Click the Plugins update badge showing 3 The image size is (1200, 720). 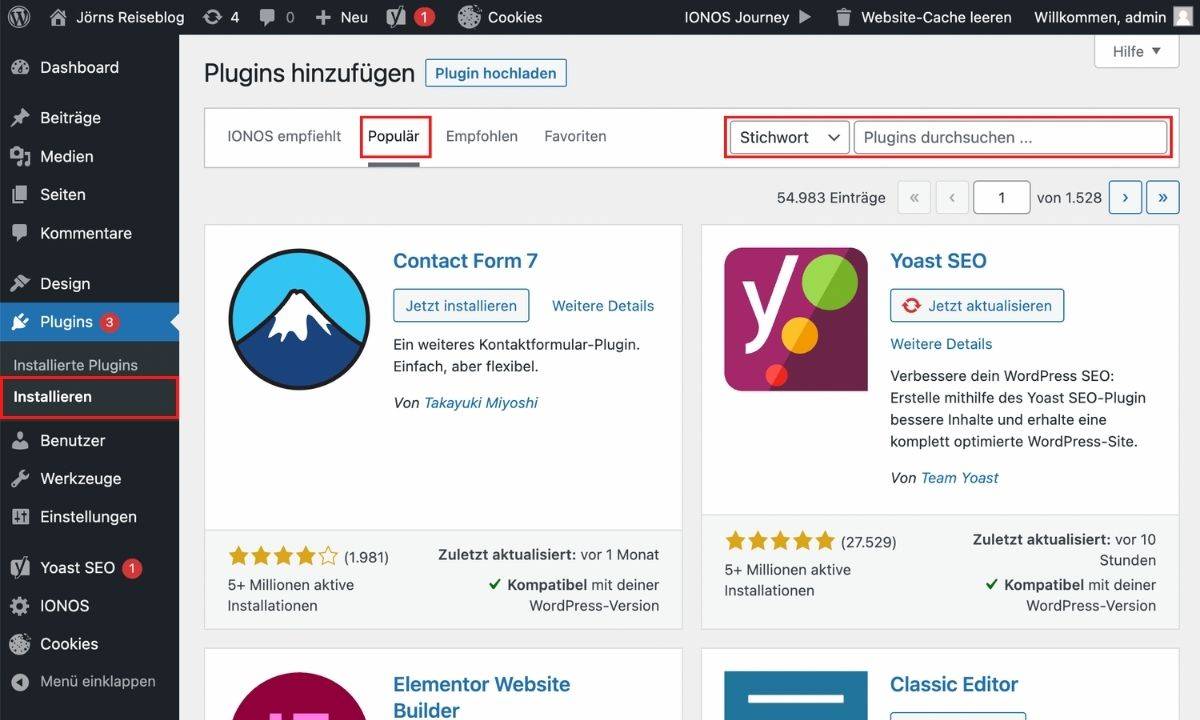(x=109, y=322)
